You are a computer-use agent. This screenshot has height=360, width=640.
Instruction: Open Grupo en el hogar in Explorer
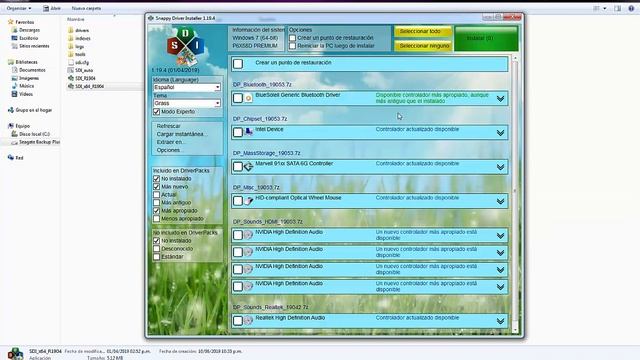click(x=30, y=110)
